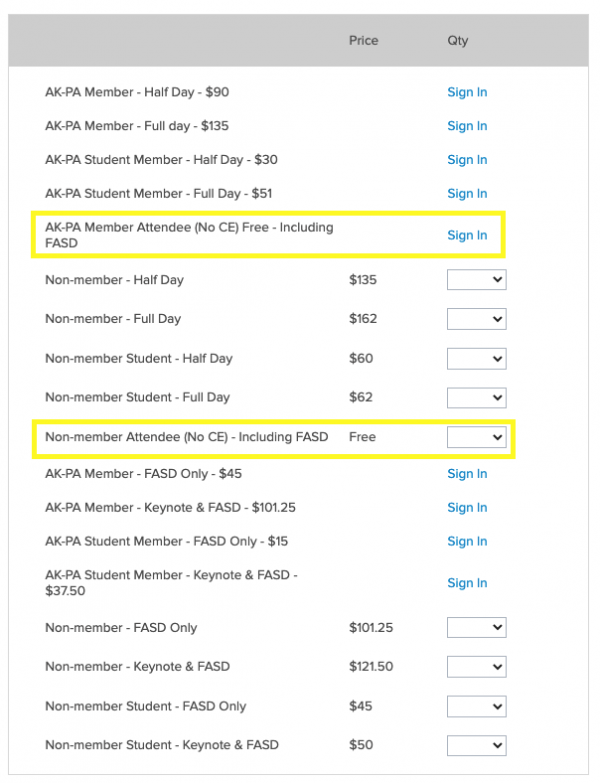Click the Free price for Non-member Attendee
The height and width of the screenshot is (783, 600).
tap(362, 437)
